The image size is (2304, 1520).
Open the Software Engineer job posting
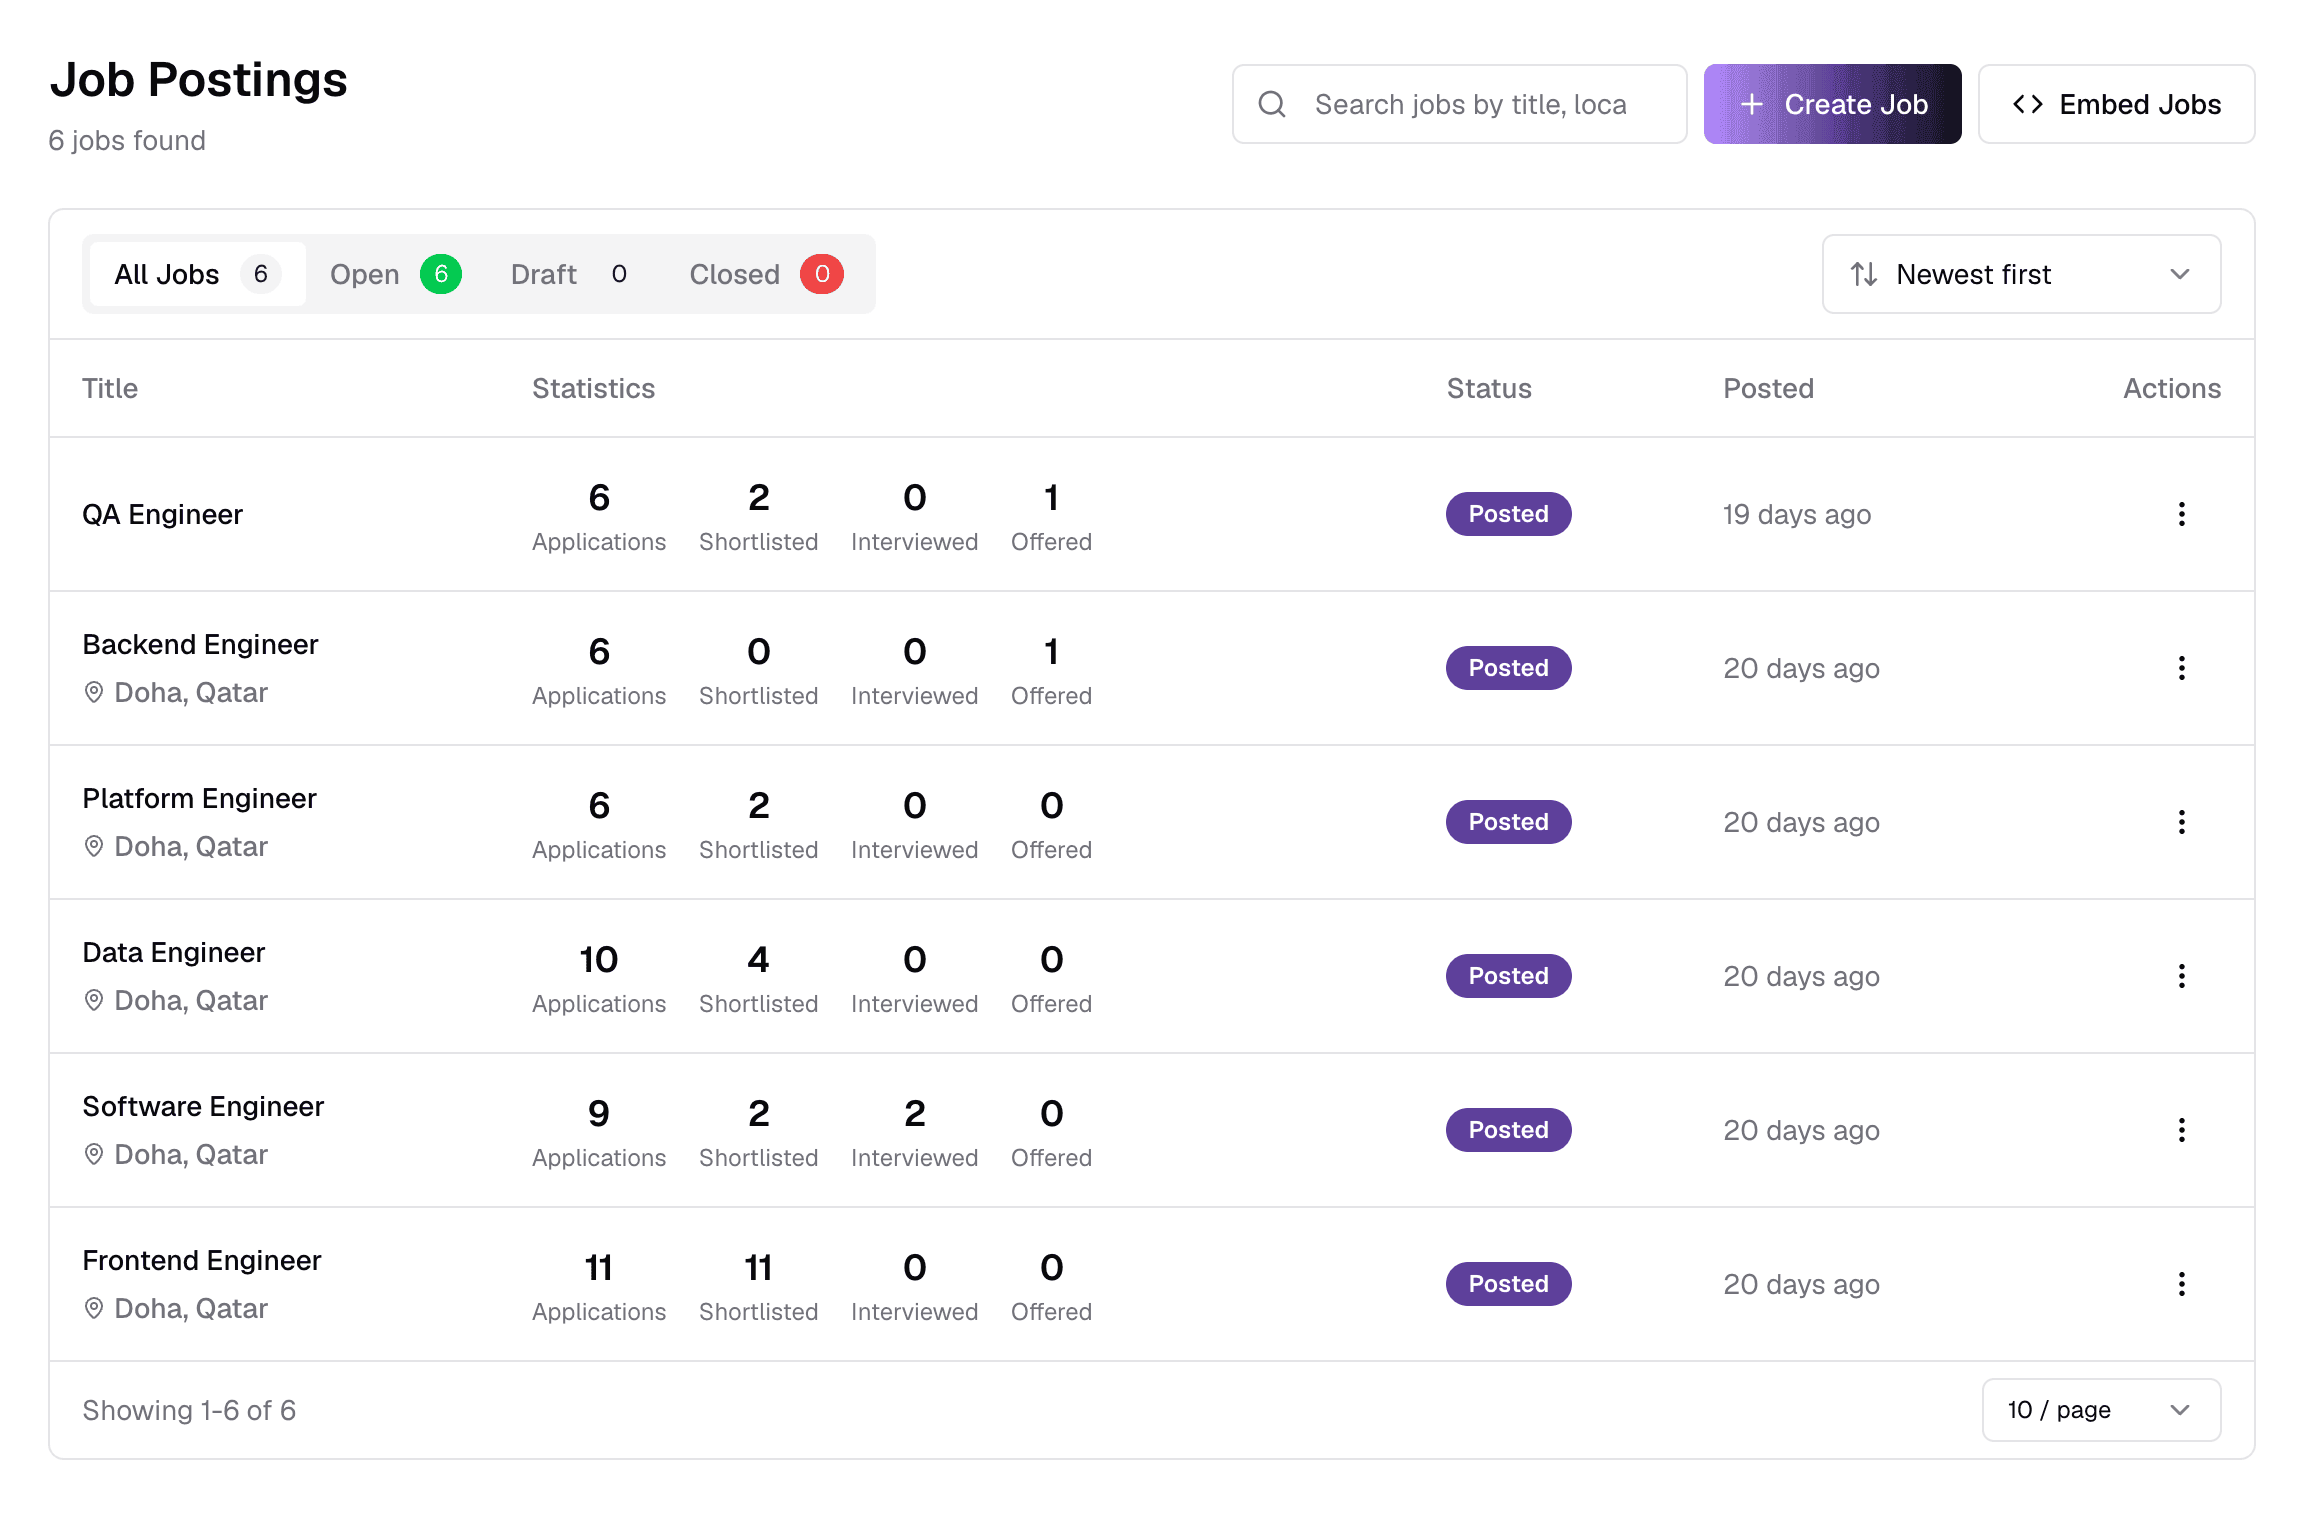click(203, 1106)
